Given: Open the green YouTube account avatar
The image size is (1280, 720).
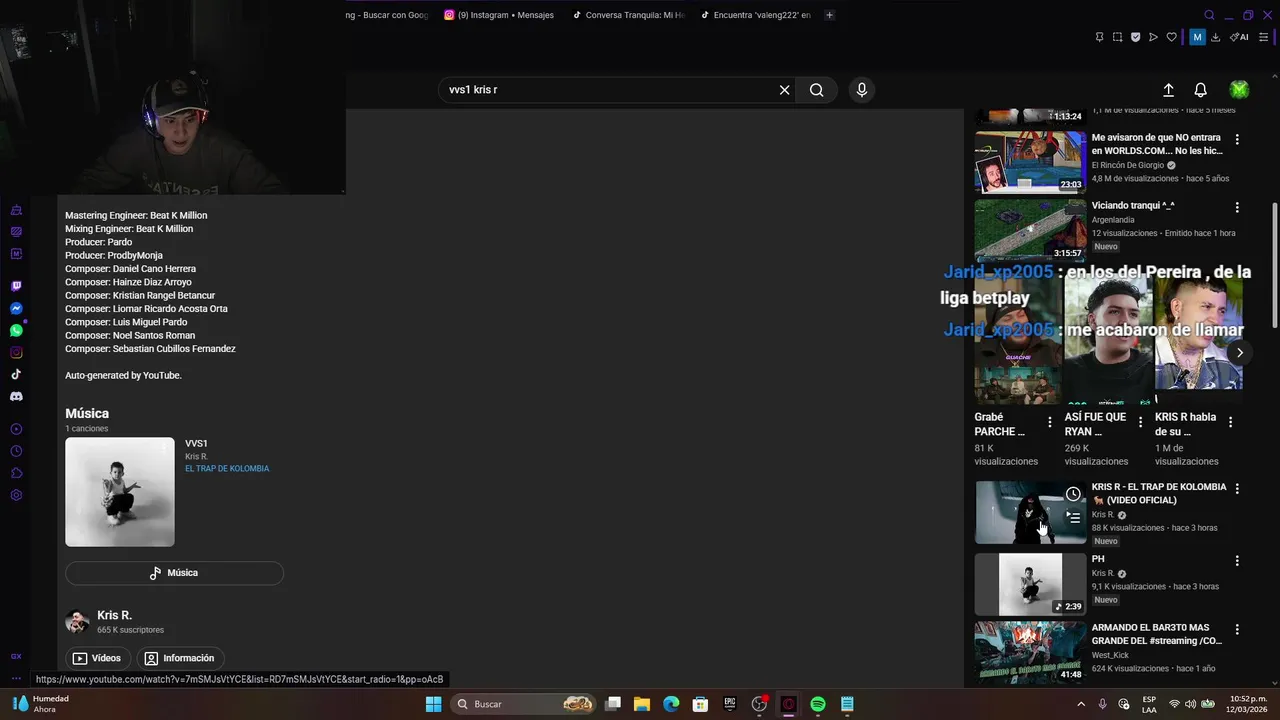Looking at the screenshot, I should 1239,90.
